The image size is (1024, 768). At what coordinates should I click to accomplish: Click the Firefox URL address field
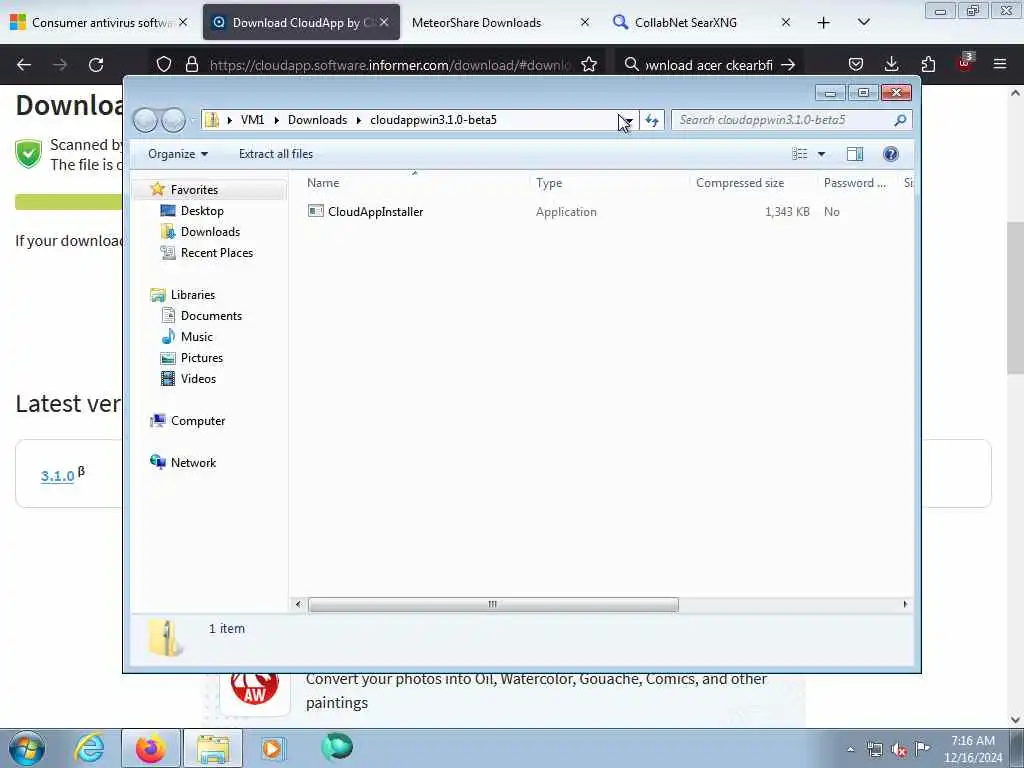click(x=390, y=65)
